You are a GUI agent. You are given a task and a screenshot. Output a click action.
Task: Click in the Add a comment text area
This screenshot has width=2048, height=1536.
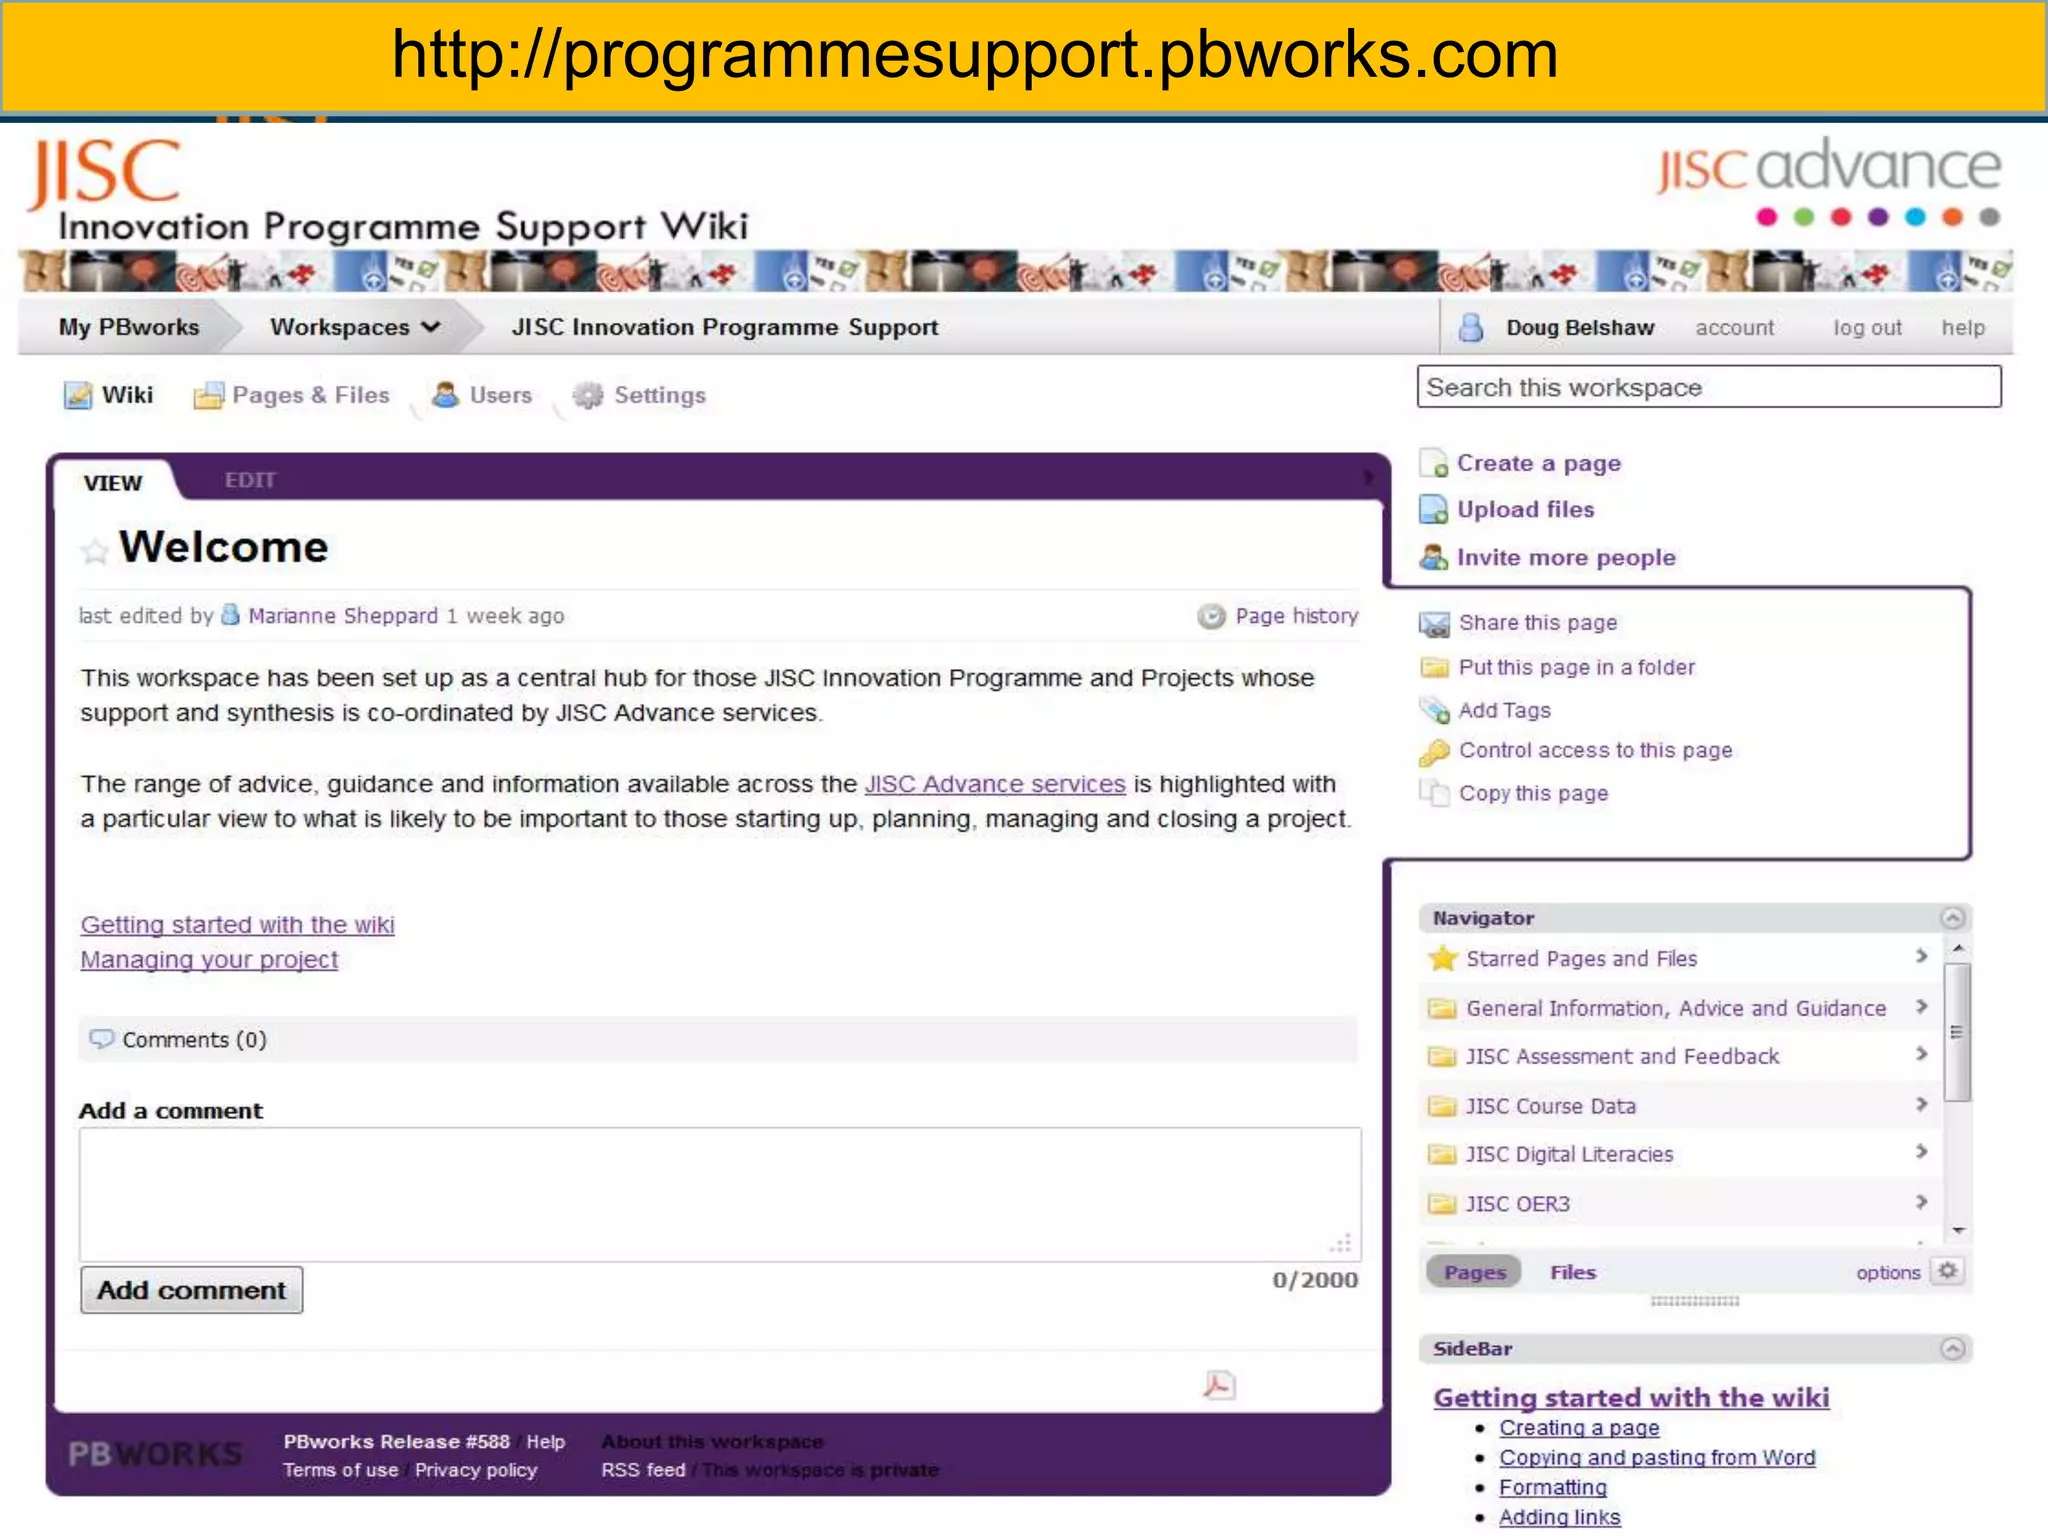[x=720, y=1194]
